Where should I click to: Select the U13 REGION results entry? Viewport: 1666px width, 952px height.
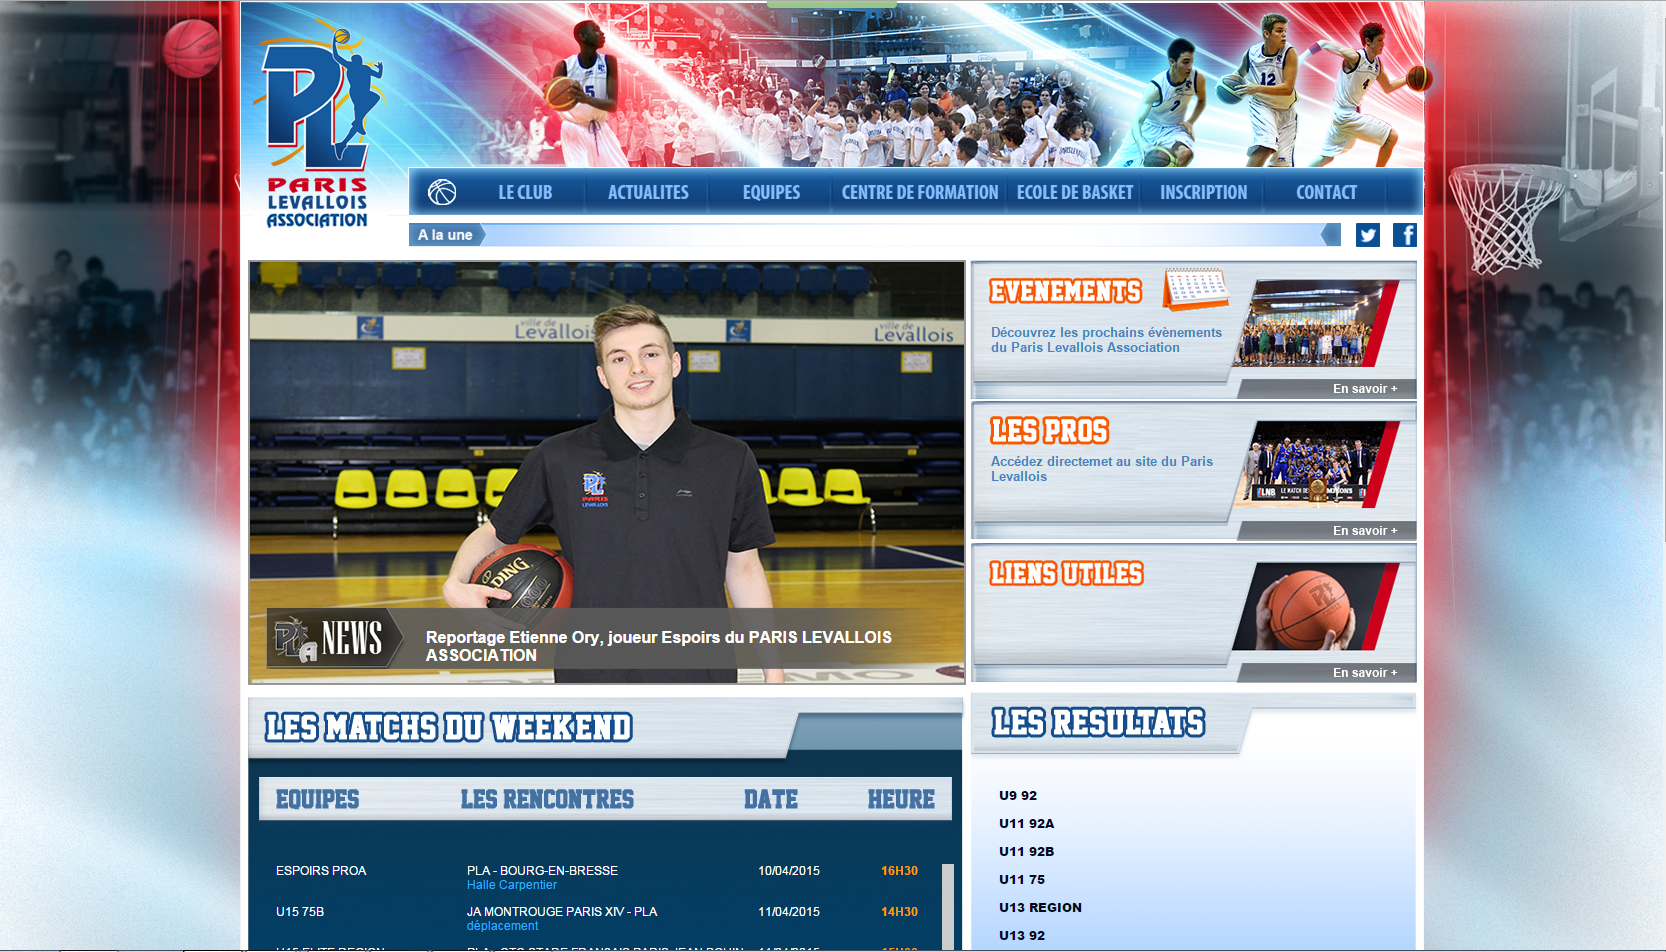(x=1040, y=908)
